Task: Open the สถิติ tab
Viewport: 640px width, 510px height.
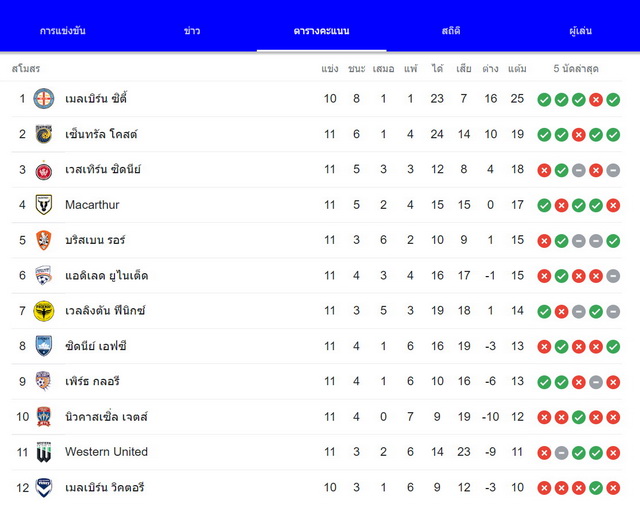Action: 451,31
